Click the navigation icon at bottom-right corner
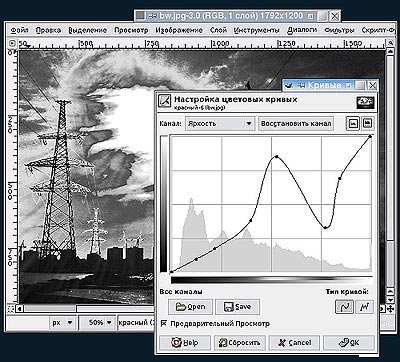Image resolution: width=400 pixels, height=362 pixels. point(390,308)
